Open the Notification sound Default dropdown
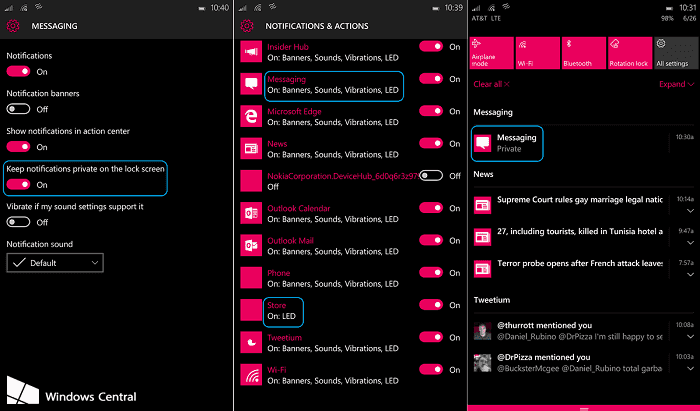Screen dimensions: 700x411 pos(55,262)
